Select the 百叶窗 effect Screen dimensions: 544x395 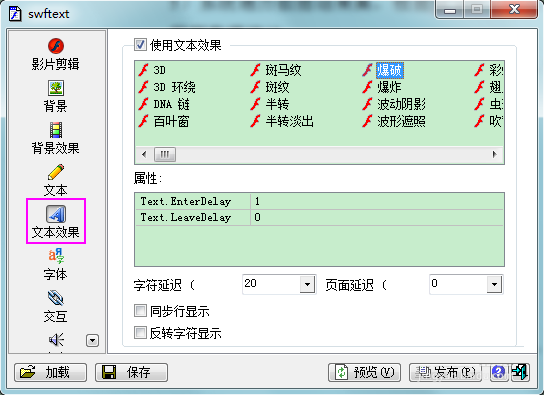click(164, 121)
